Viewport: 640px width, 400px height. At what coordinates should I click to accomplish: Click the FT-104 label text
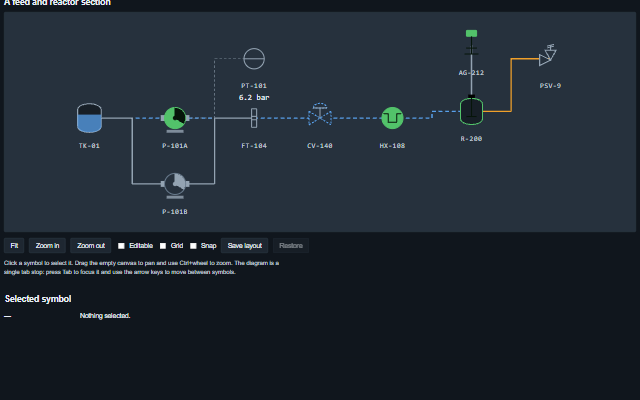[254, 146]
